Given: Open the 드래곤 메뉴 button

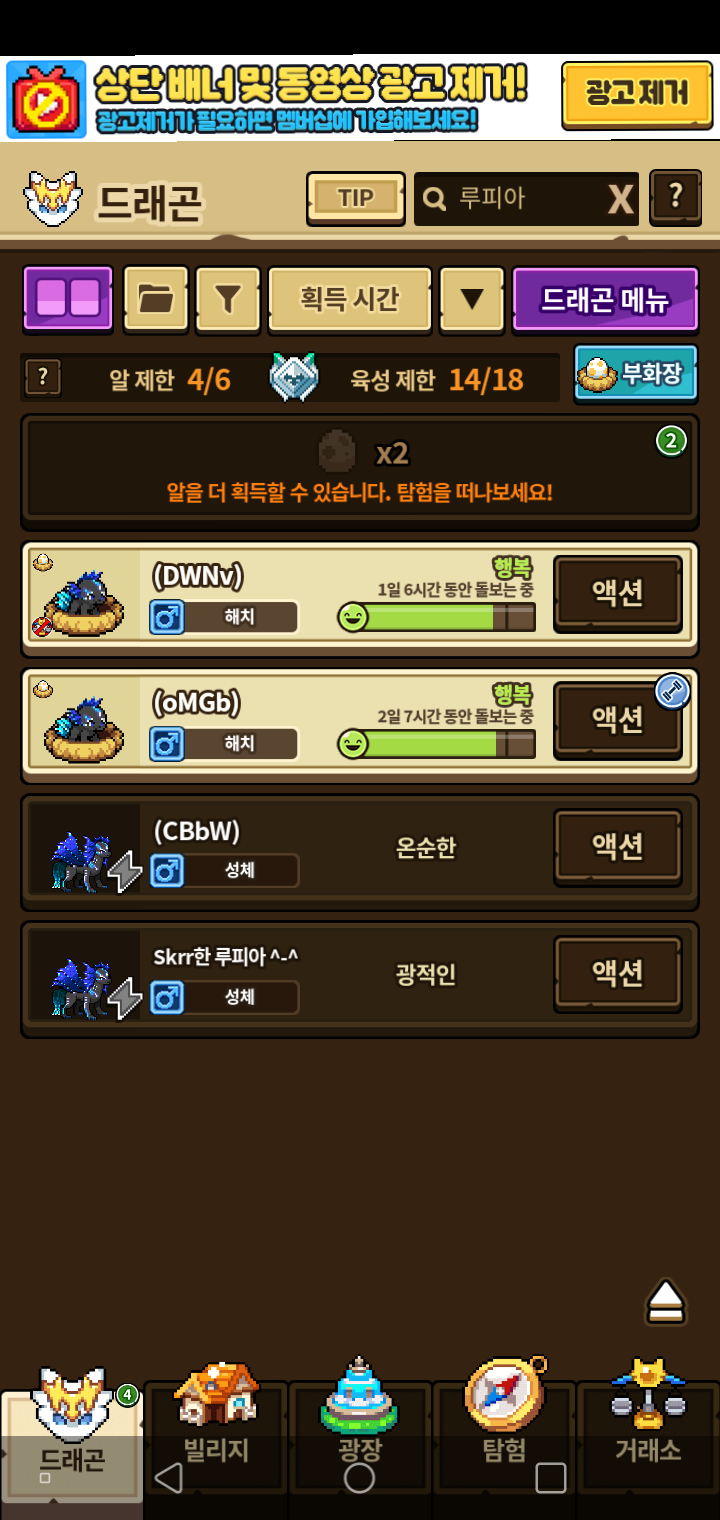Looking at the screenshot, I should click(605, 299).
